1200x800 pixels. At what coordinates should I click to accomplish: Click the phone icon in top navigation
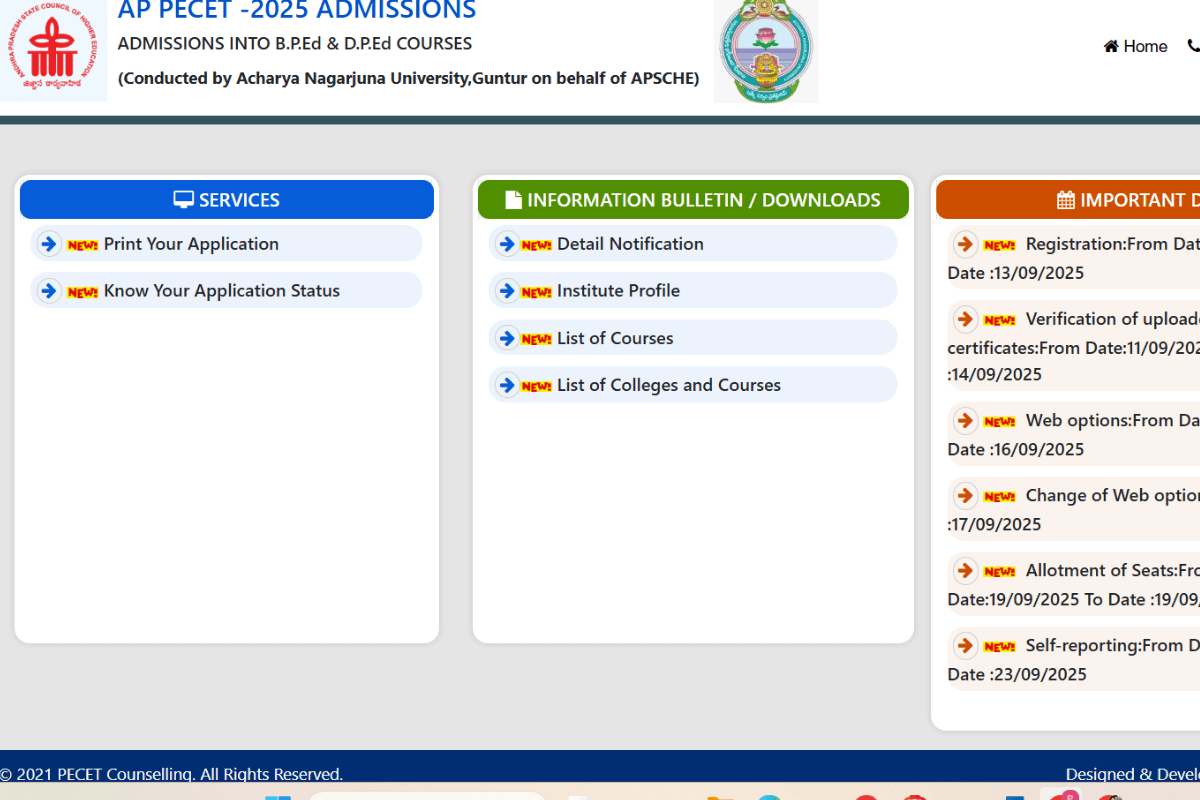[1194, 46]
